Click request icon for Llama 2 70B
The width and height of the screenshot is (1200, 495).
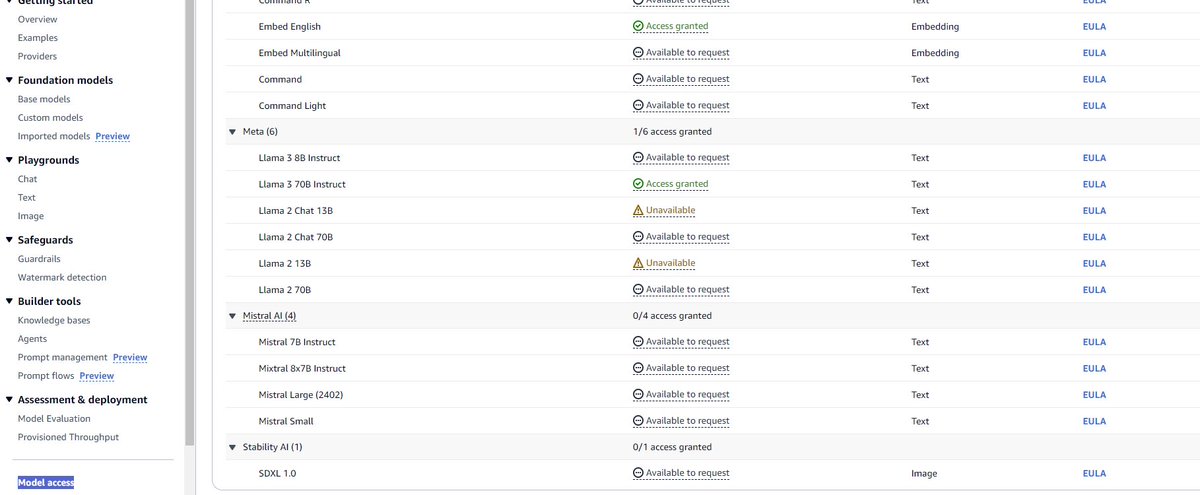pos(638,290)
